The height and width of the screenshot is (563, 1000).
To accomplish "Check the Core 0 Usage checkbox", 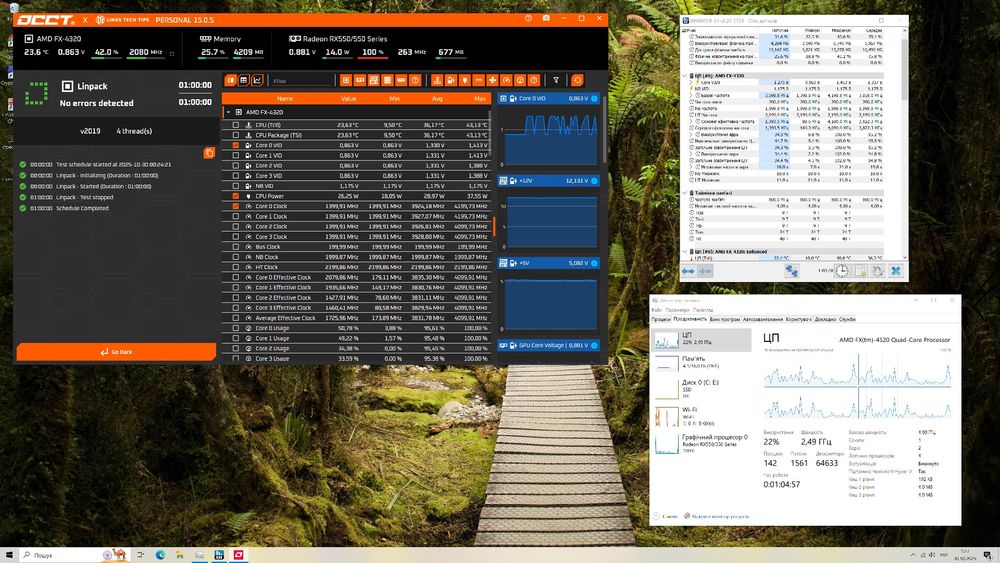I will pyautogui.click(x=235, y=328).
